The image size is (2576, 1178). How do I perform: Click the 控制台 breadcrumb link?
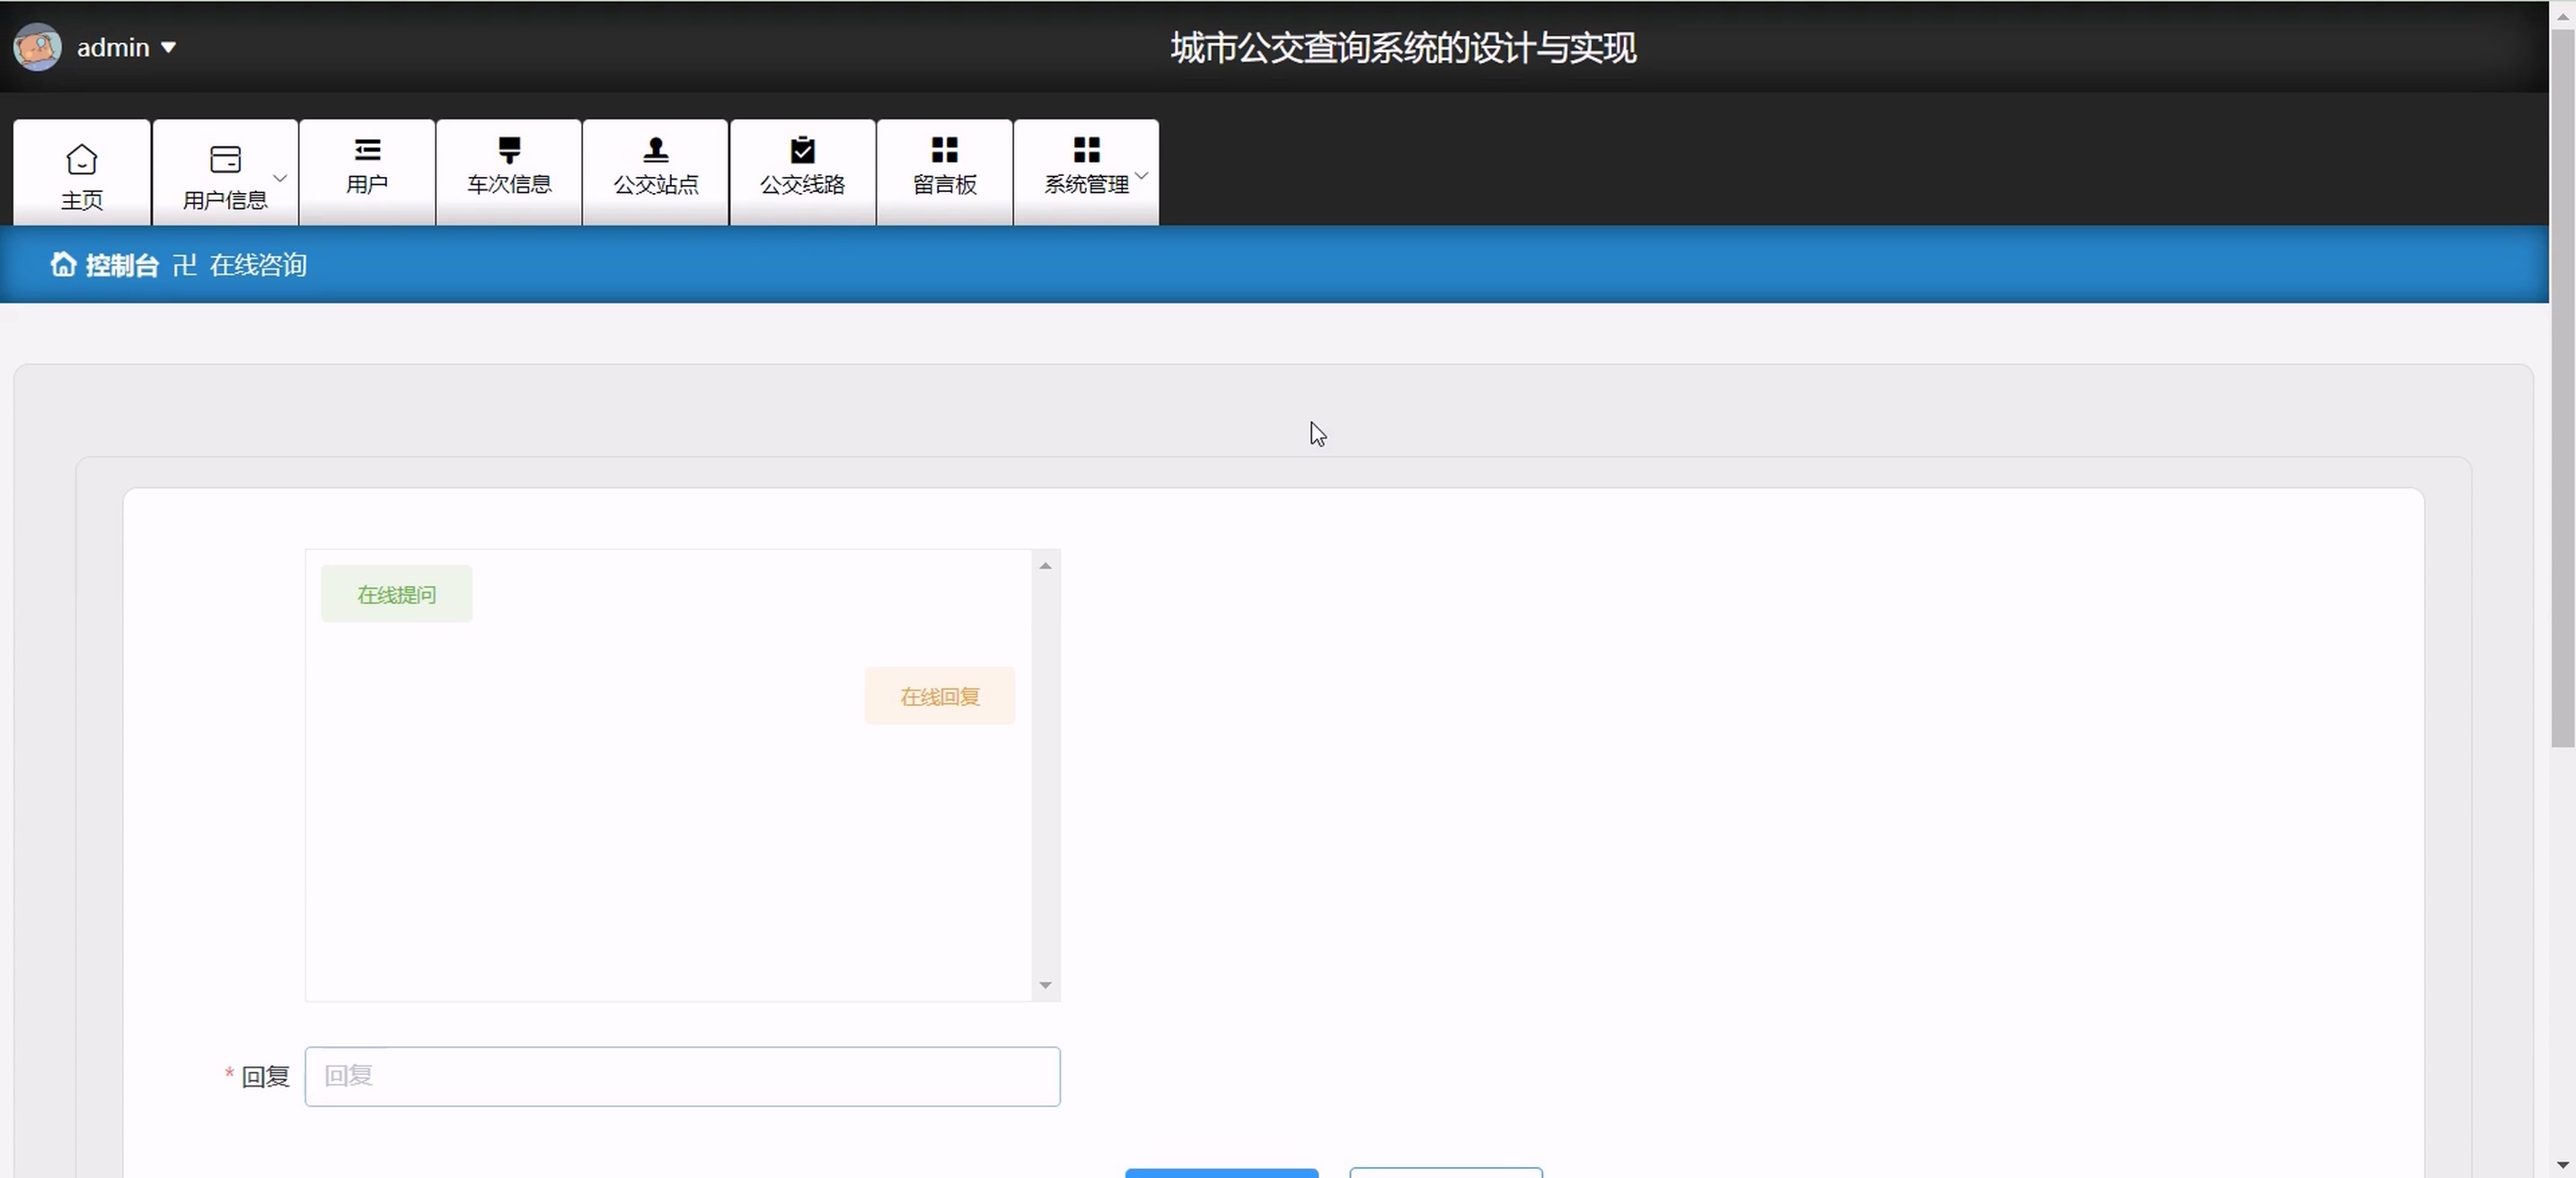(122, 265)
